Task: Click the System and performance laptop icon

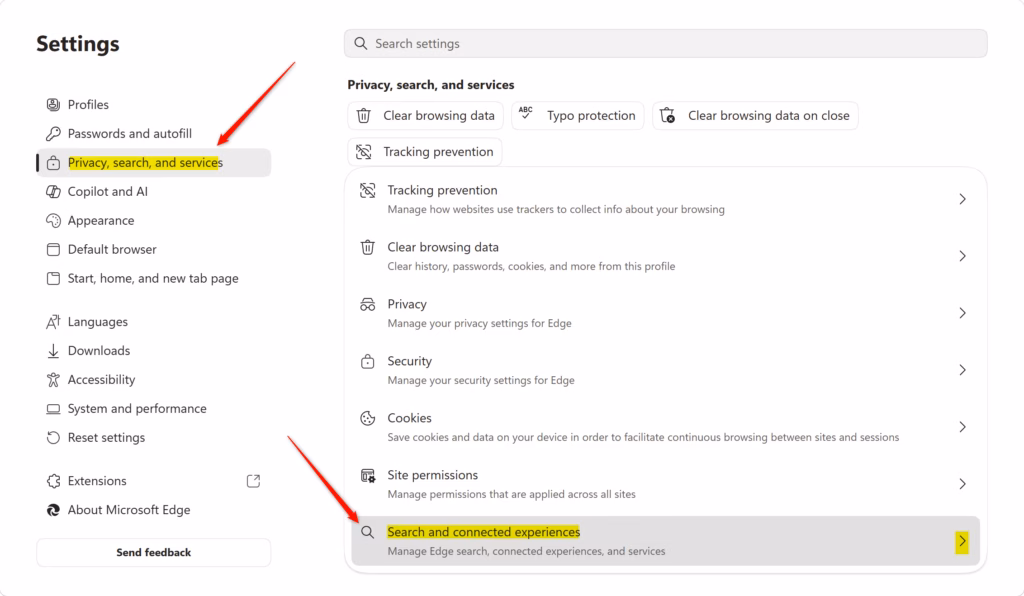Action: (53, 409)
